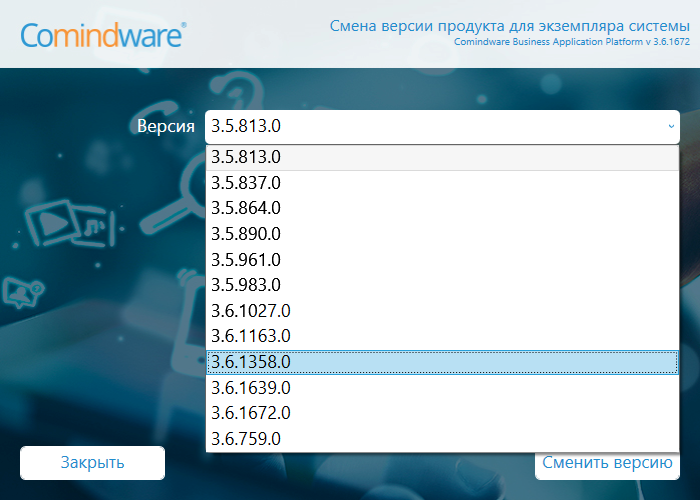Image resolution: width=700 pixels, height=500 pixels.
Task: Click the Закрыть button
Action: 92,463
